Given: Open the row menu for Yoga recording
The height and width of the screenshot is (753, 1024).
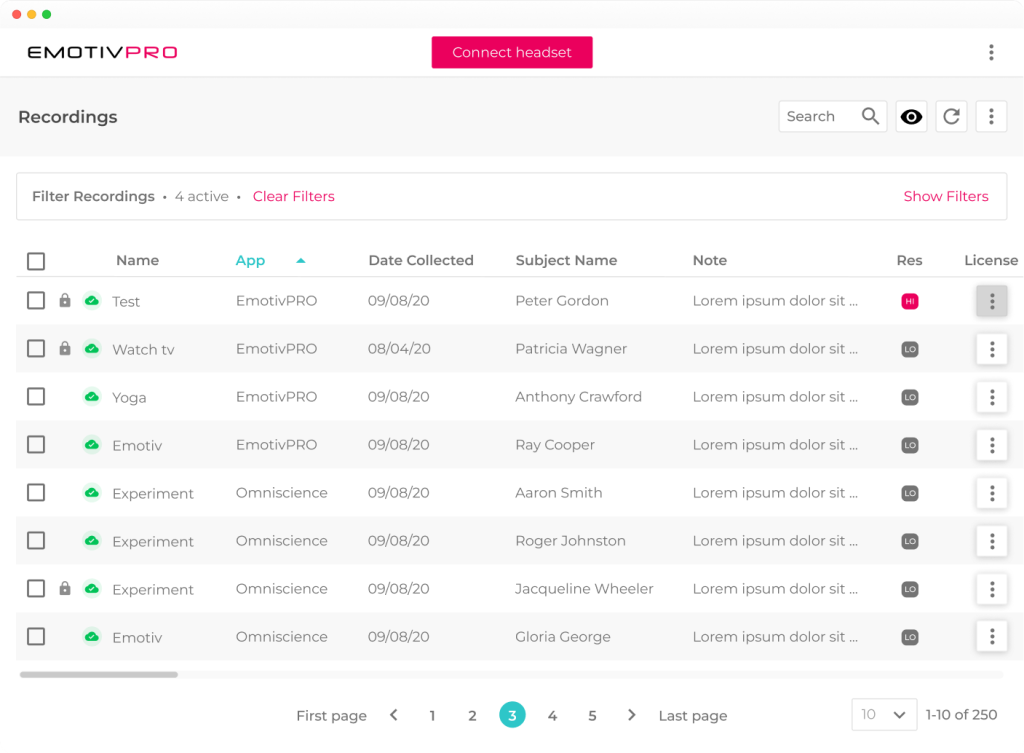Looking at the screenshot, I should [991, 397].
